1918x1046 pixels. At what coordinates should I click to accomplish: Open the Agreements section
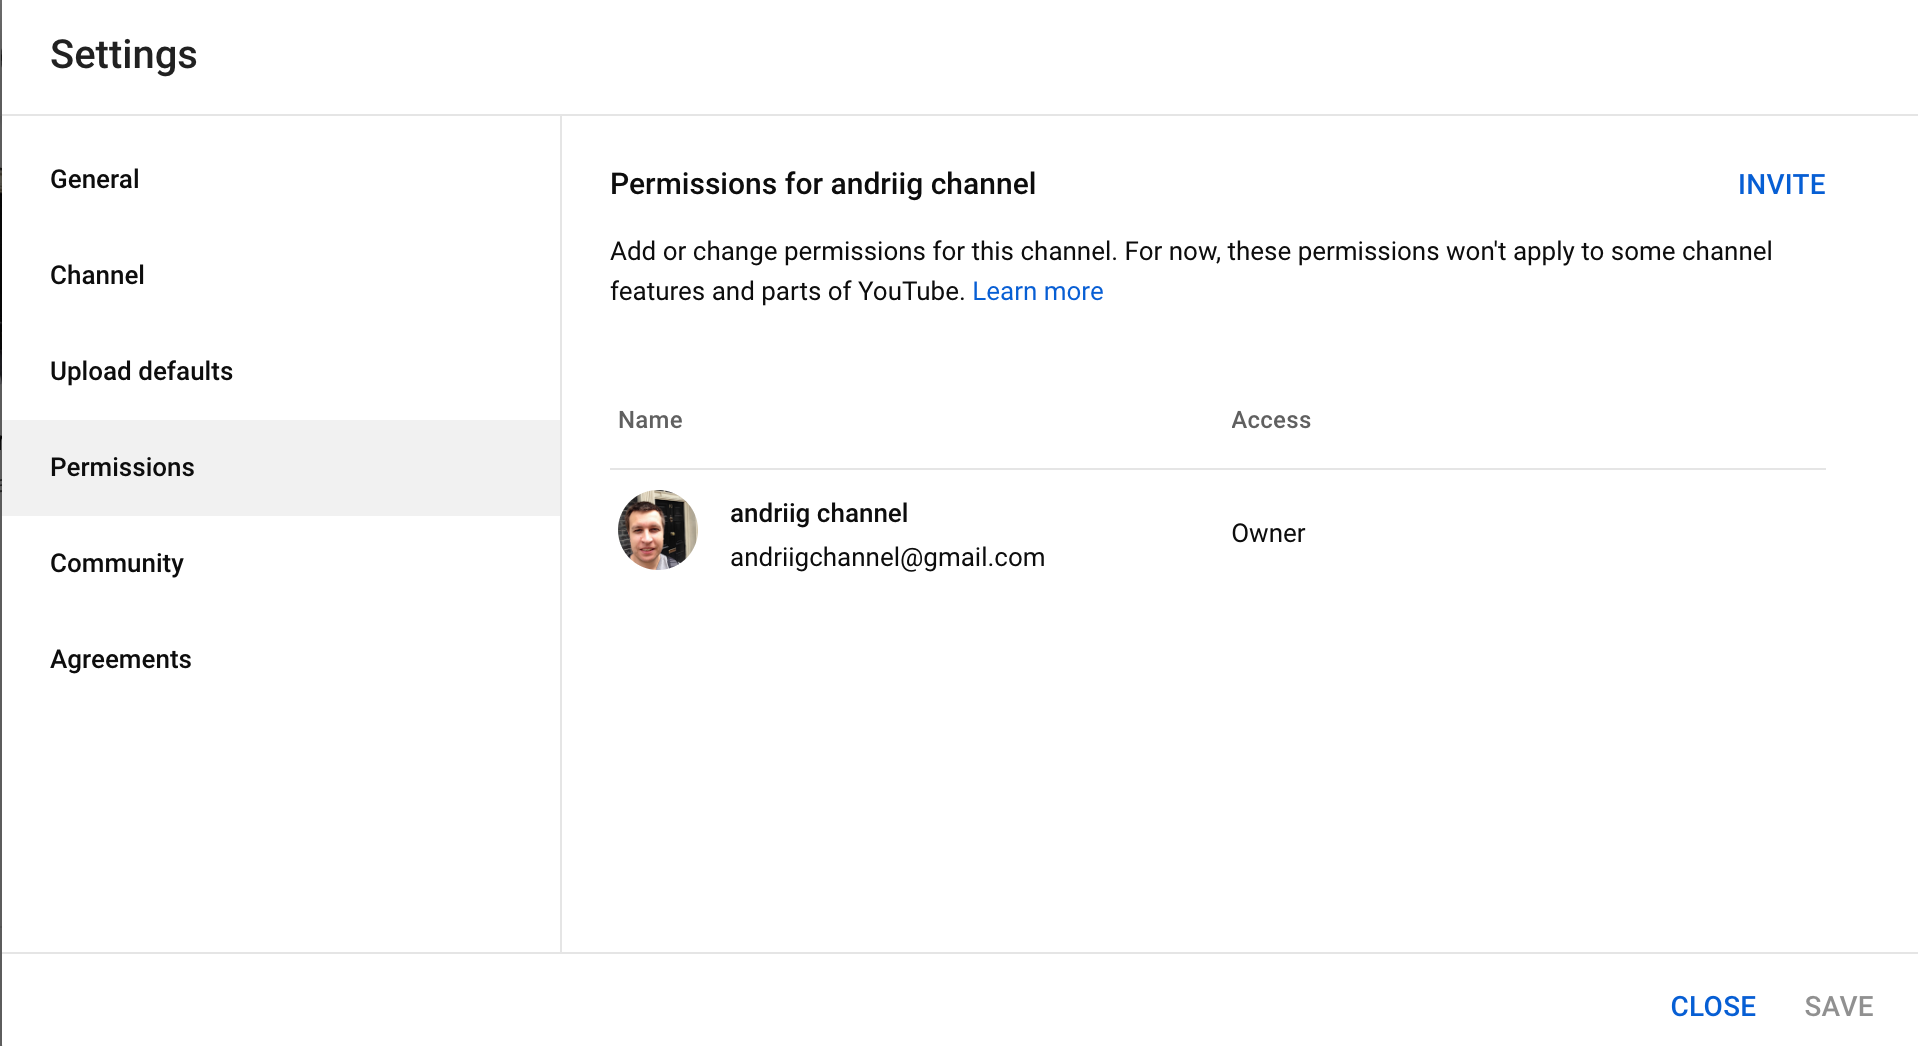(120, 660)
